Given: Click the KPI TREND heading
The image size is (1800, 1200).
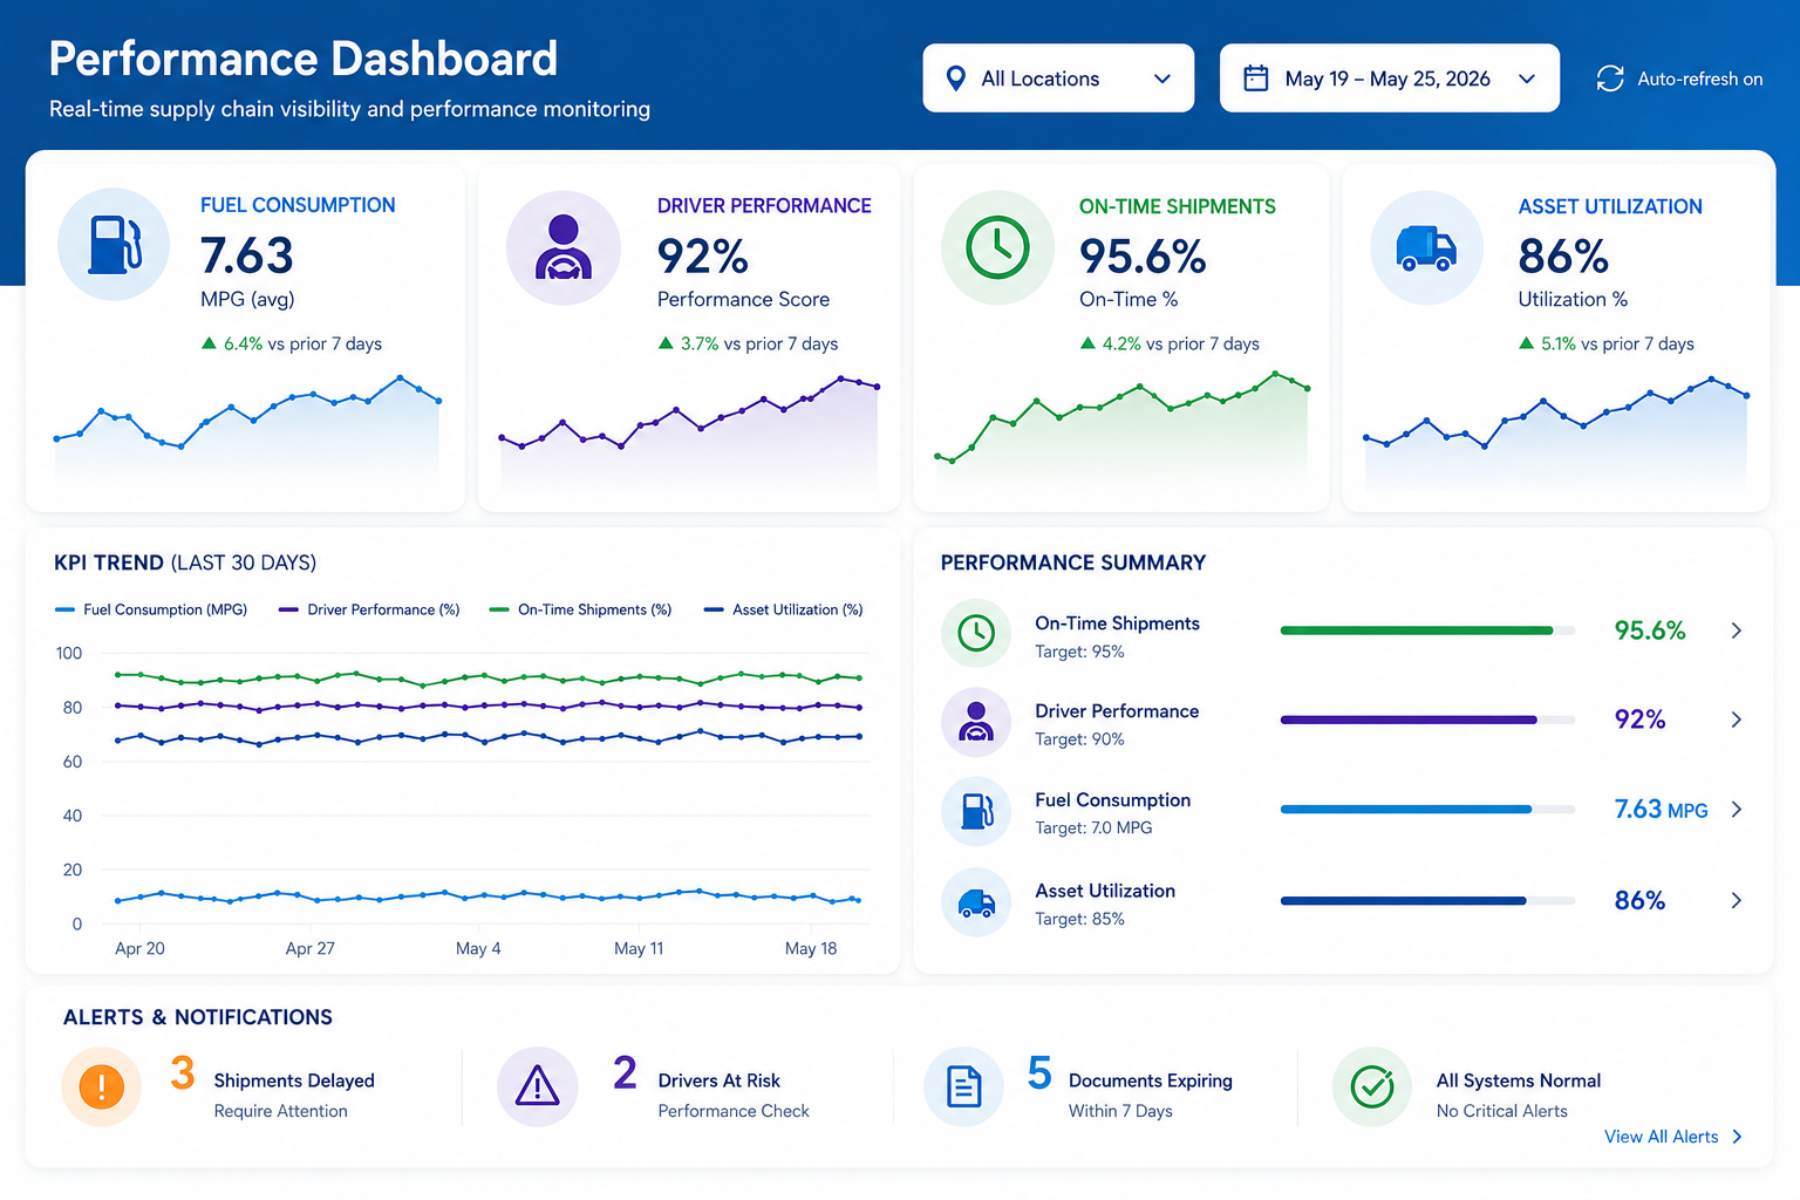Looking at the screenshot, I should click(185, 563).
